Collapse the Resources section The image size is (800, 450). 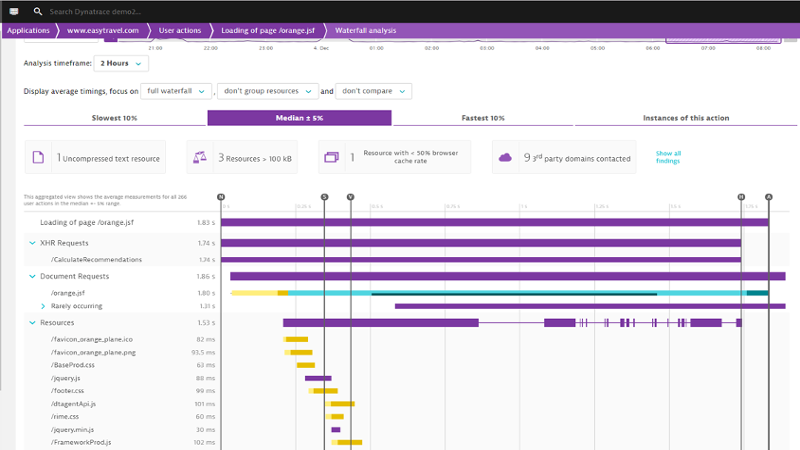click(32, 323)
